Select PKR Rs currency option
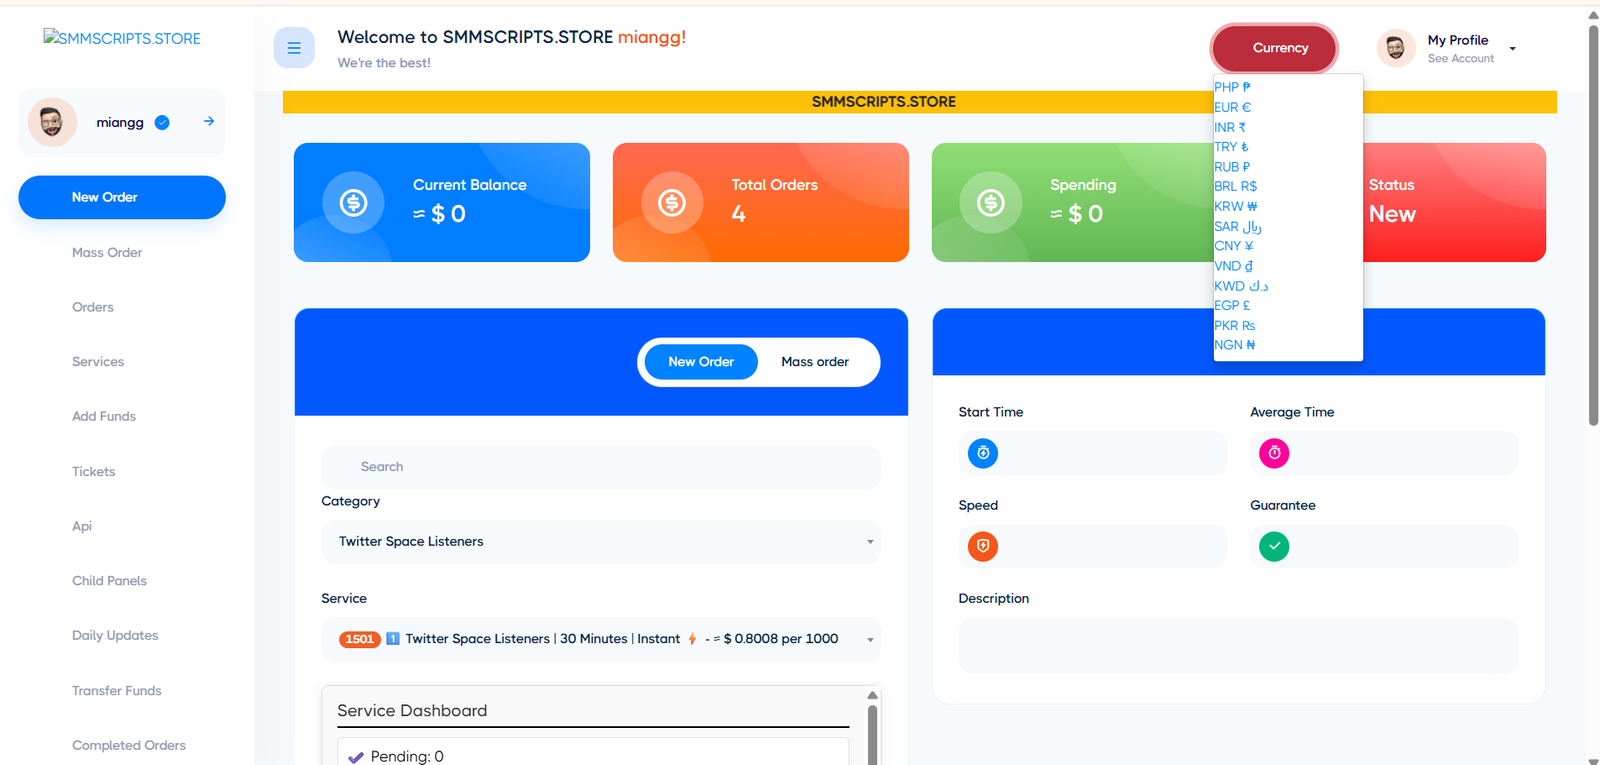 (1235, 325)
